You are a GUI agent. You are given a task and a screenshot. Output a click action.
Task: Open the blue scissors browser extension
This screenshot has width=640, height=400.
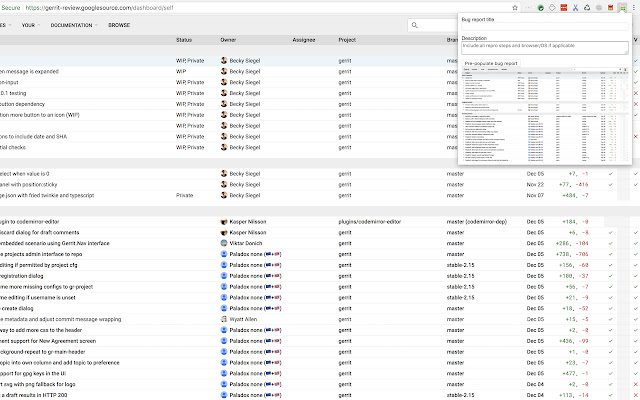click(x=575, y=7)
